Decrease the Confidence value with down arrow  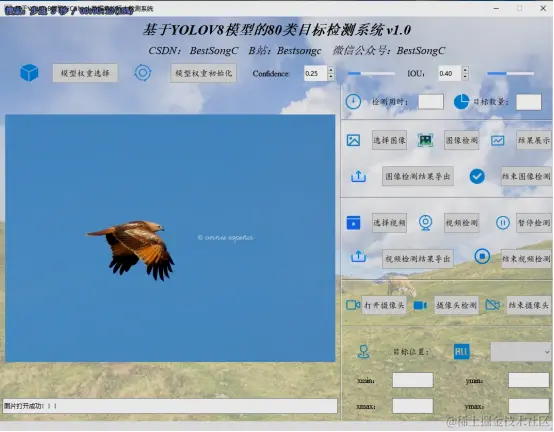pyautogui.click(x=331, y=77)
